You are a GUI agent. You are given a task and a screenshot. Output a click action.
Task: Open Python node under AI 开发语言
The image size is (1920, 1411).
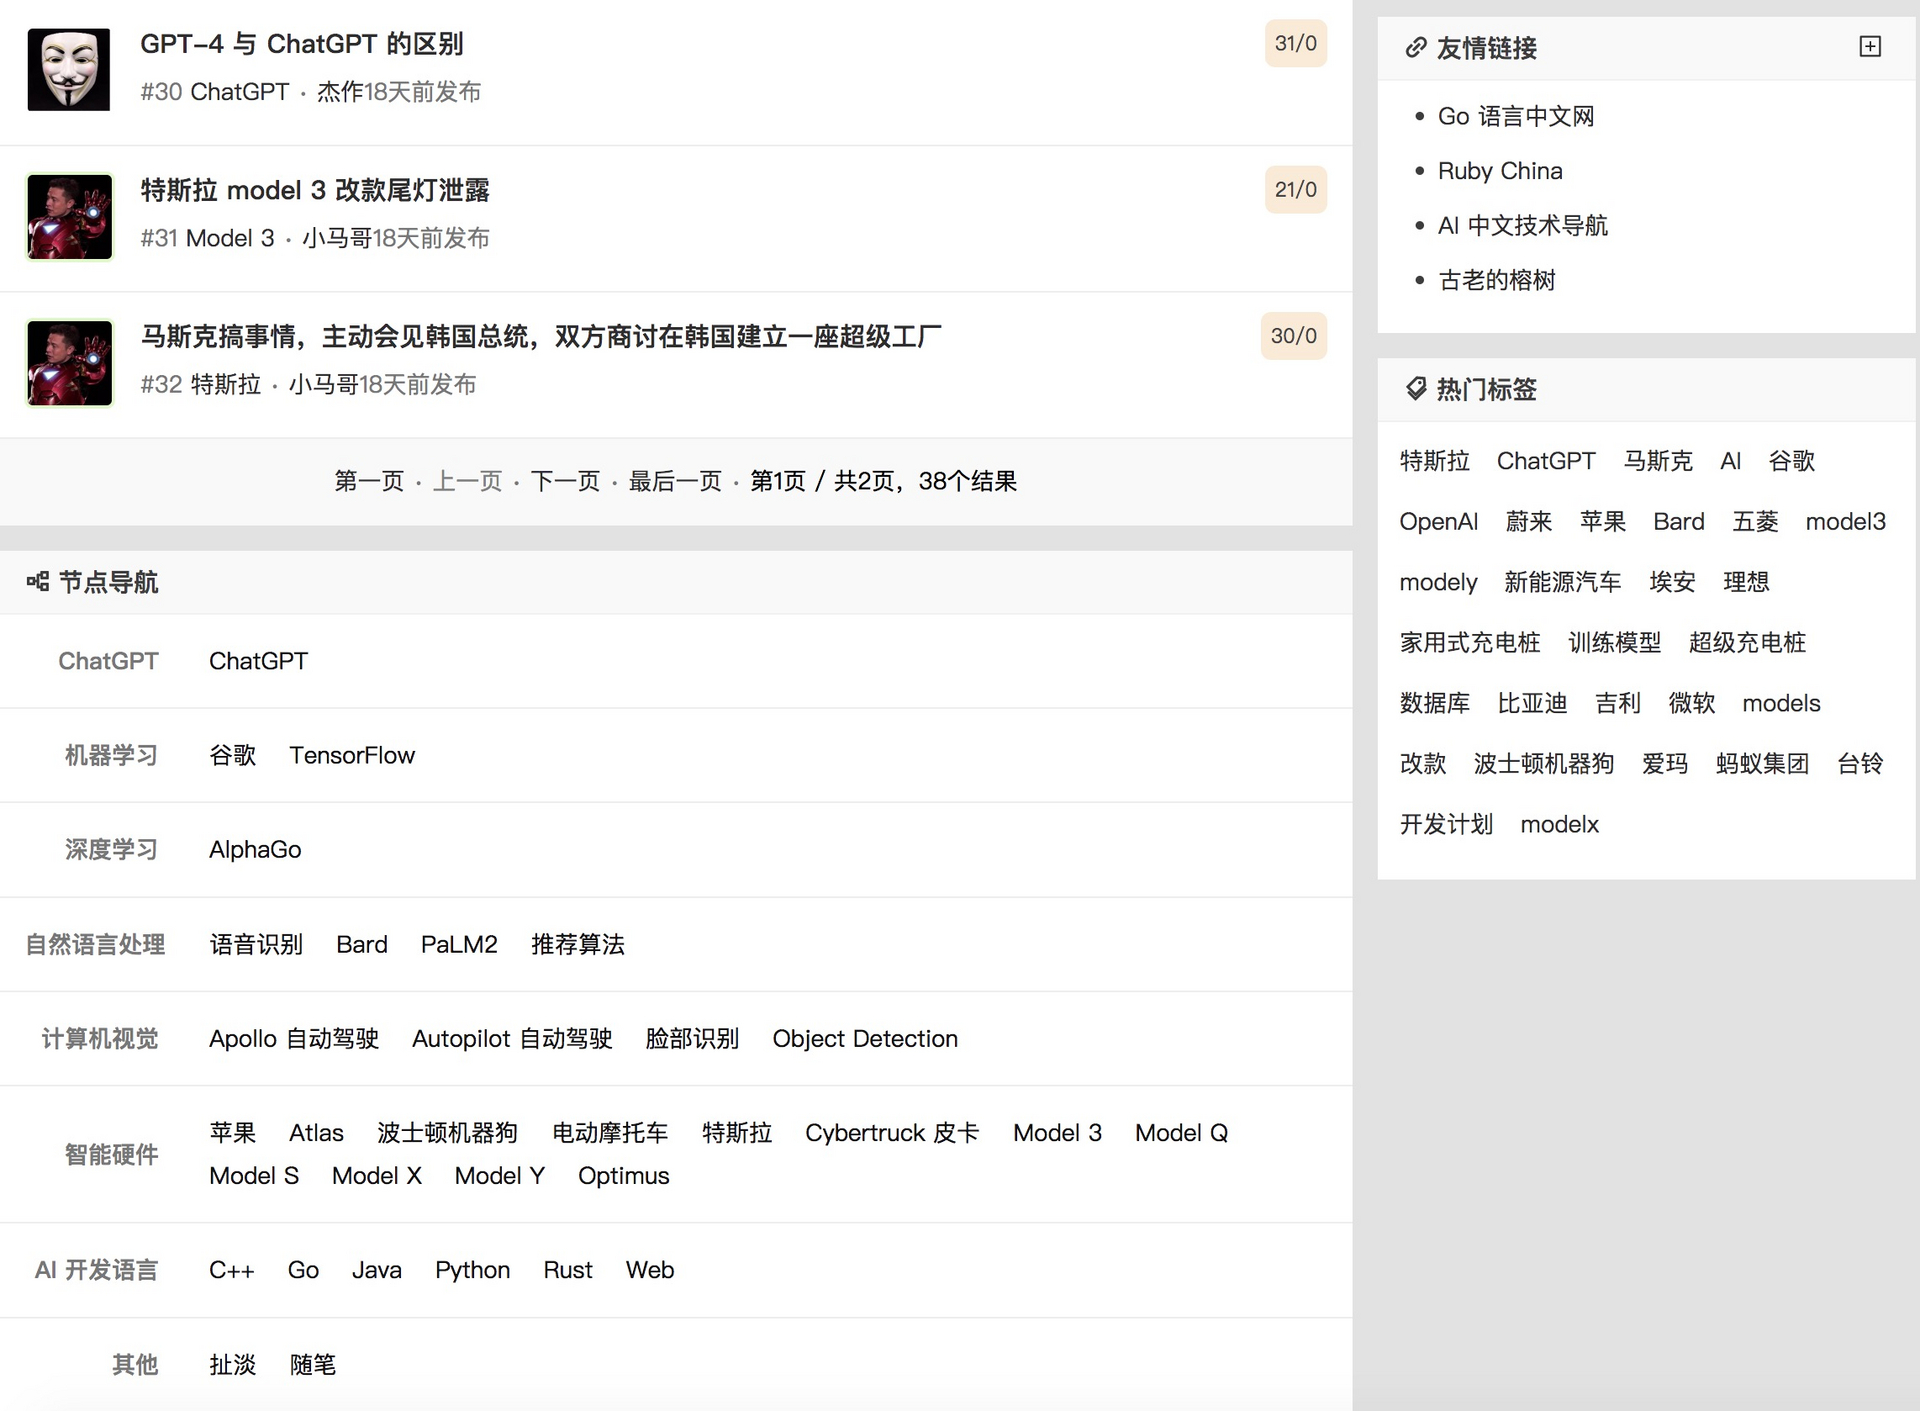coord(472,1270)
